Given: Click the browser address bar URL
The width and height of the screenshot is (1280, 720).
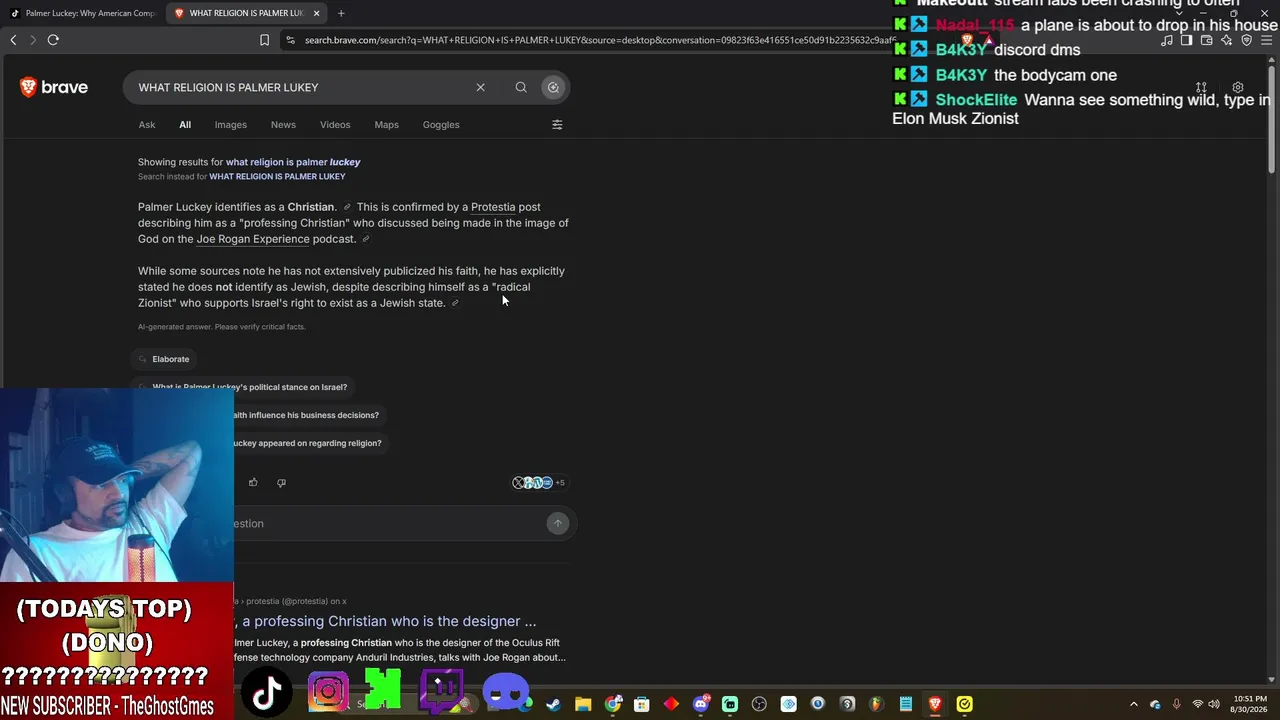Looking at the screenshot, I should point(600,40).
